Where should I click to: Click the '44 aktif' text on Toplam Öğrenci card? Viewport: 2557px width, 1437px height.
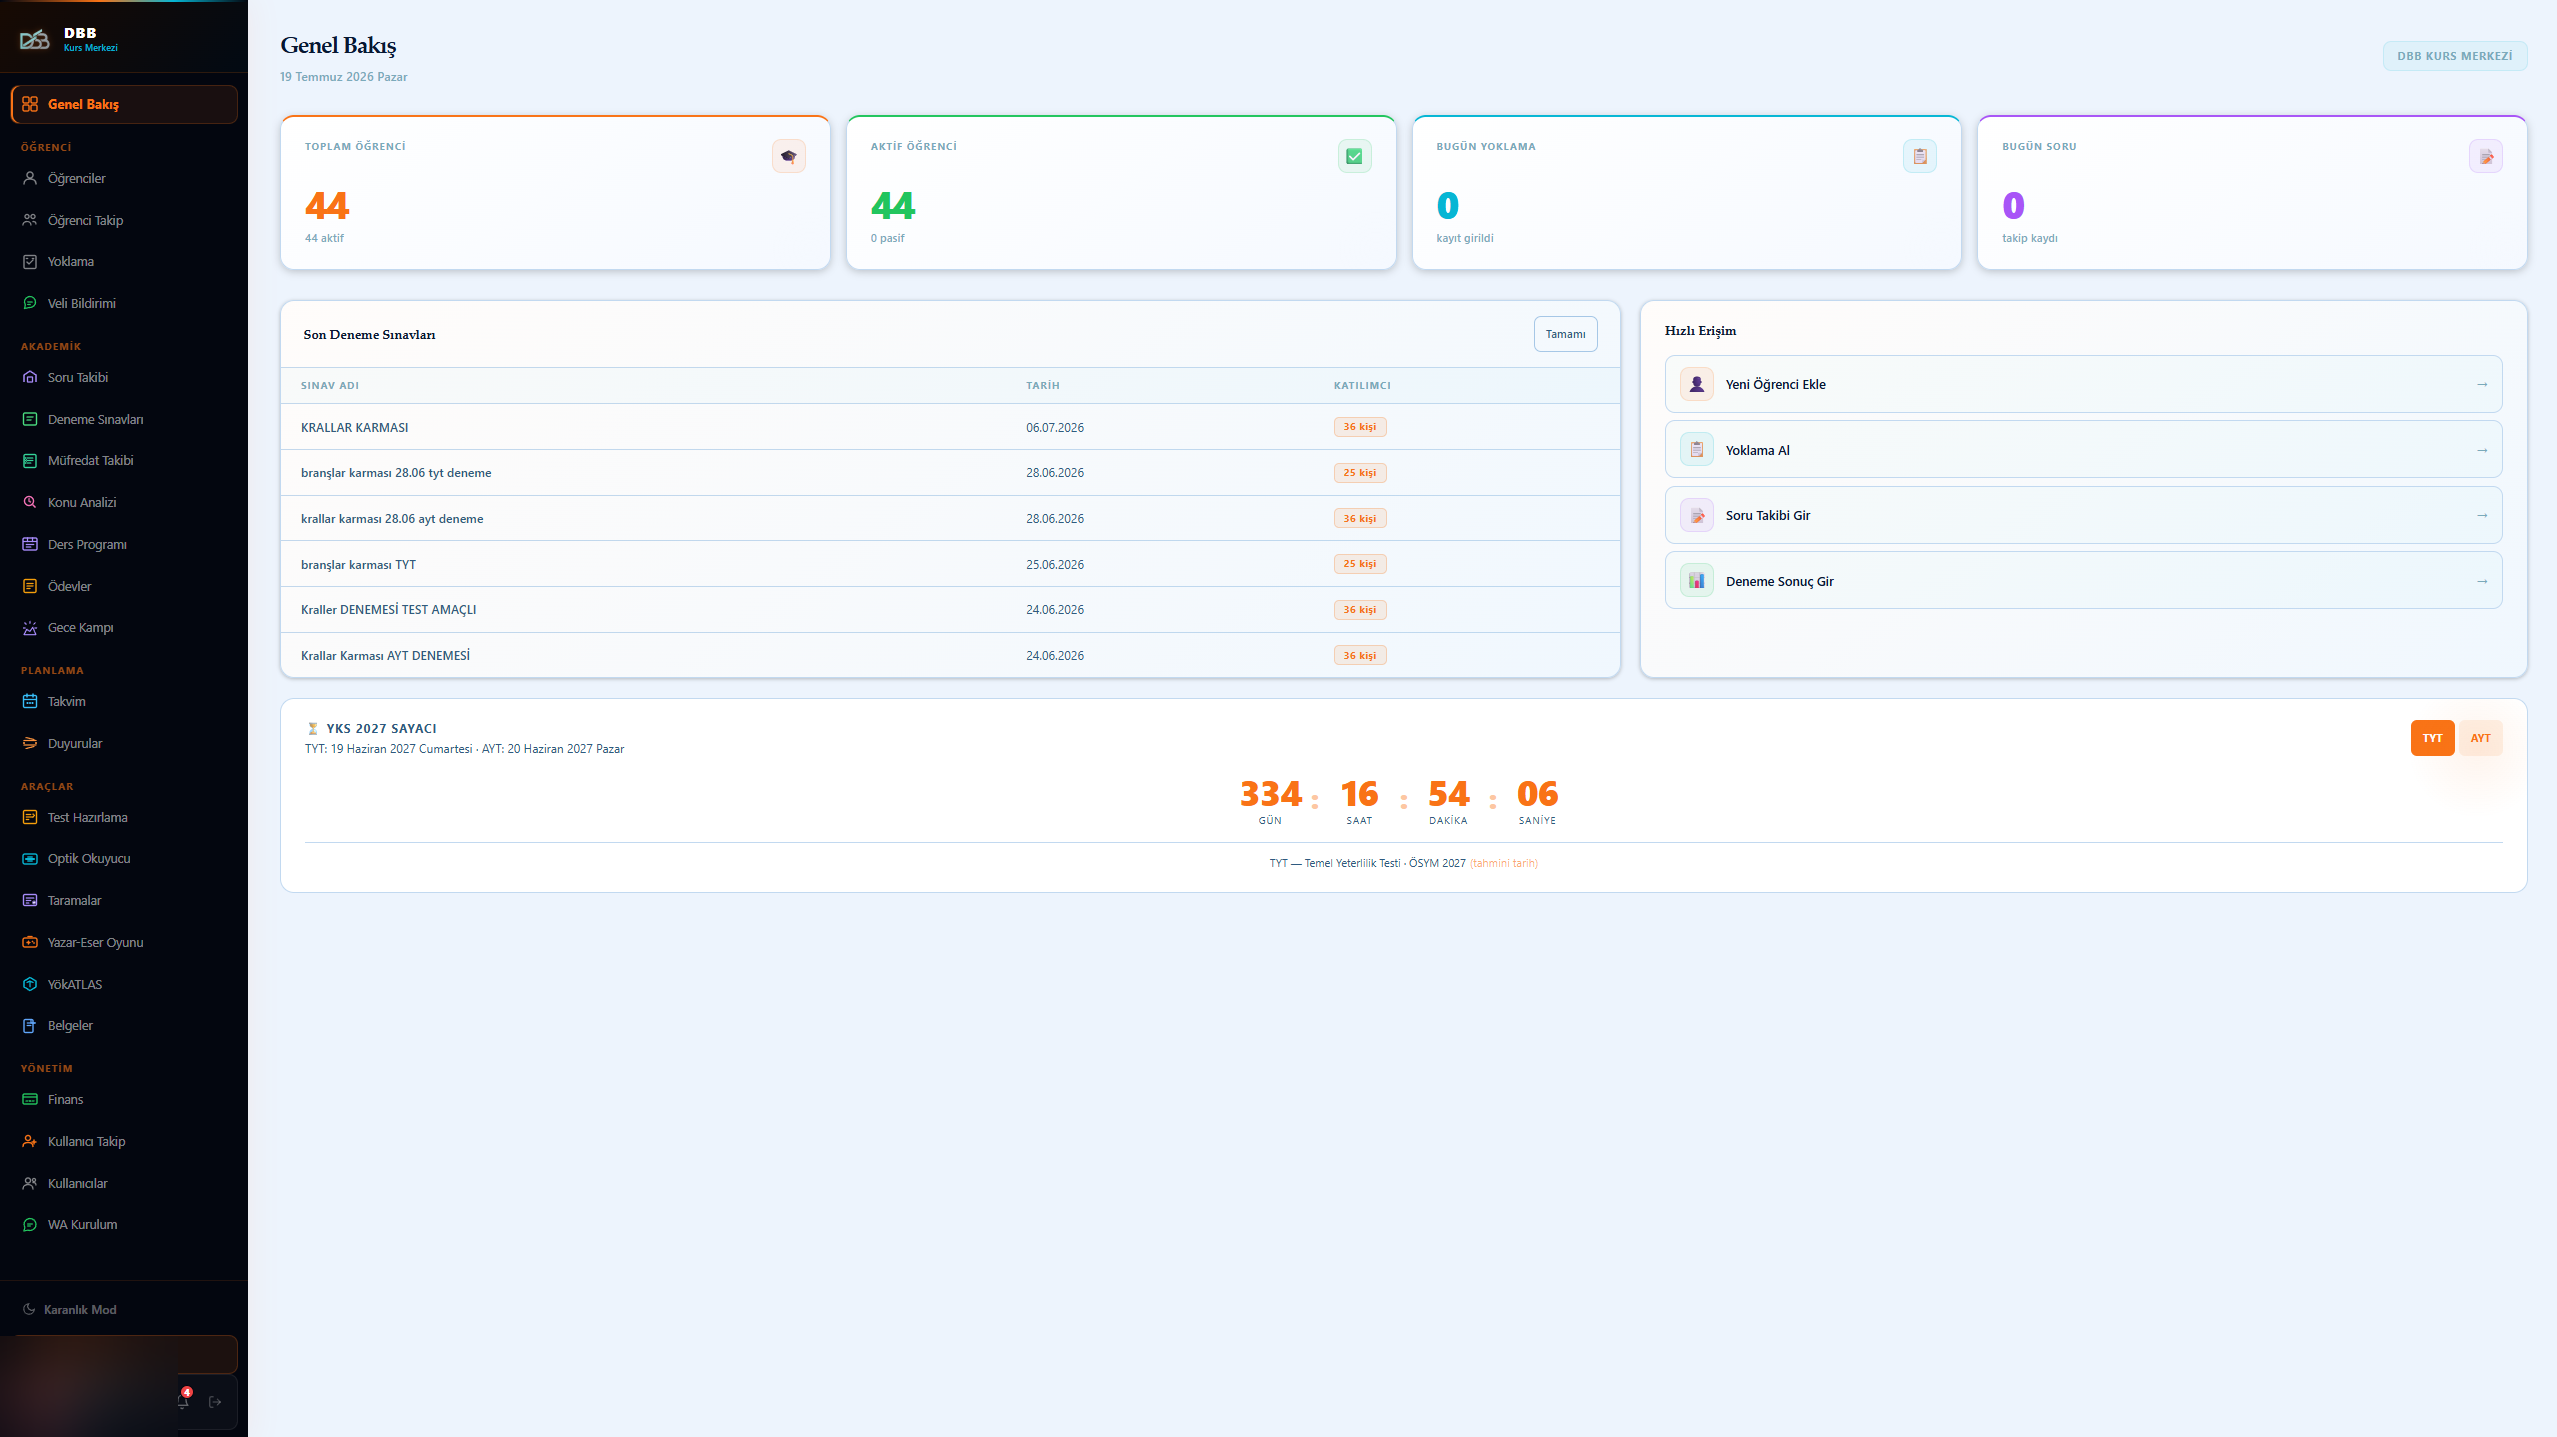point(324,238)
